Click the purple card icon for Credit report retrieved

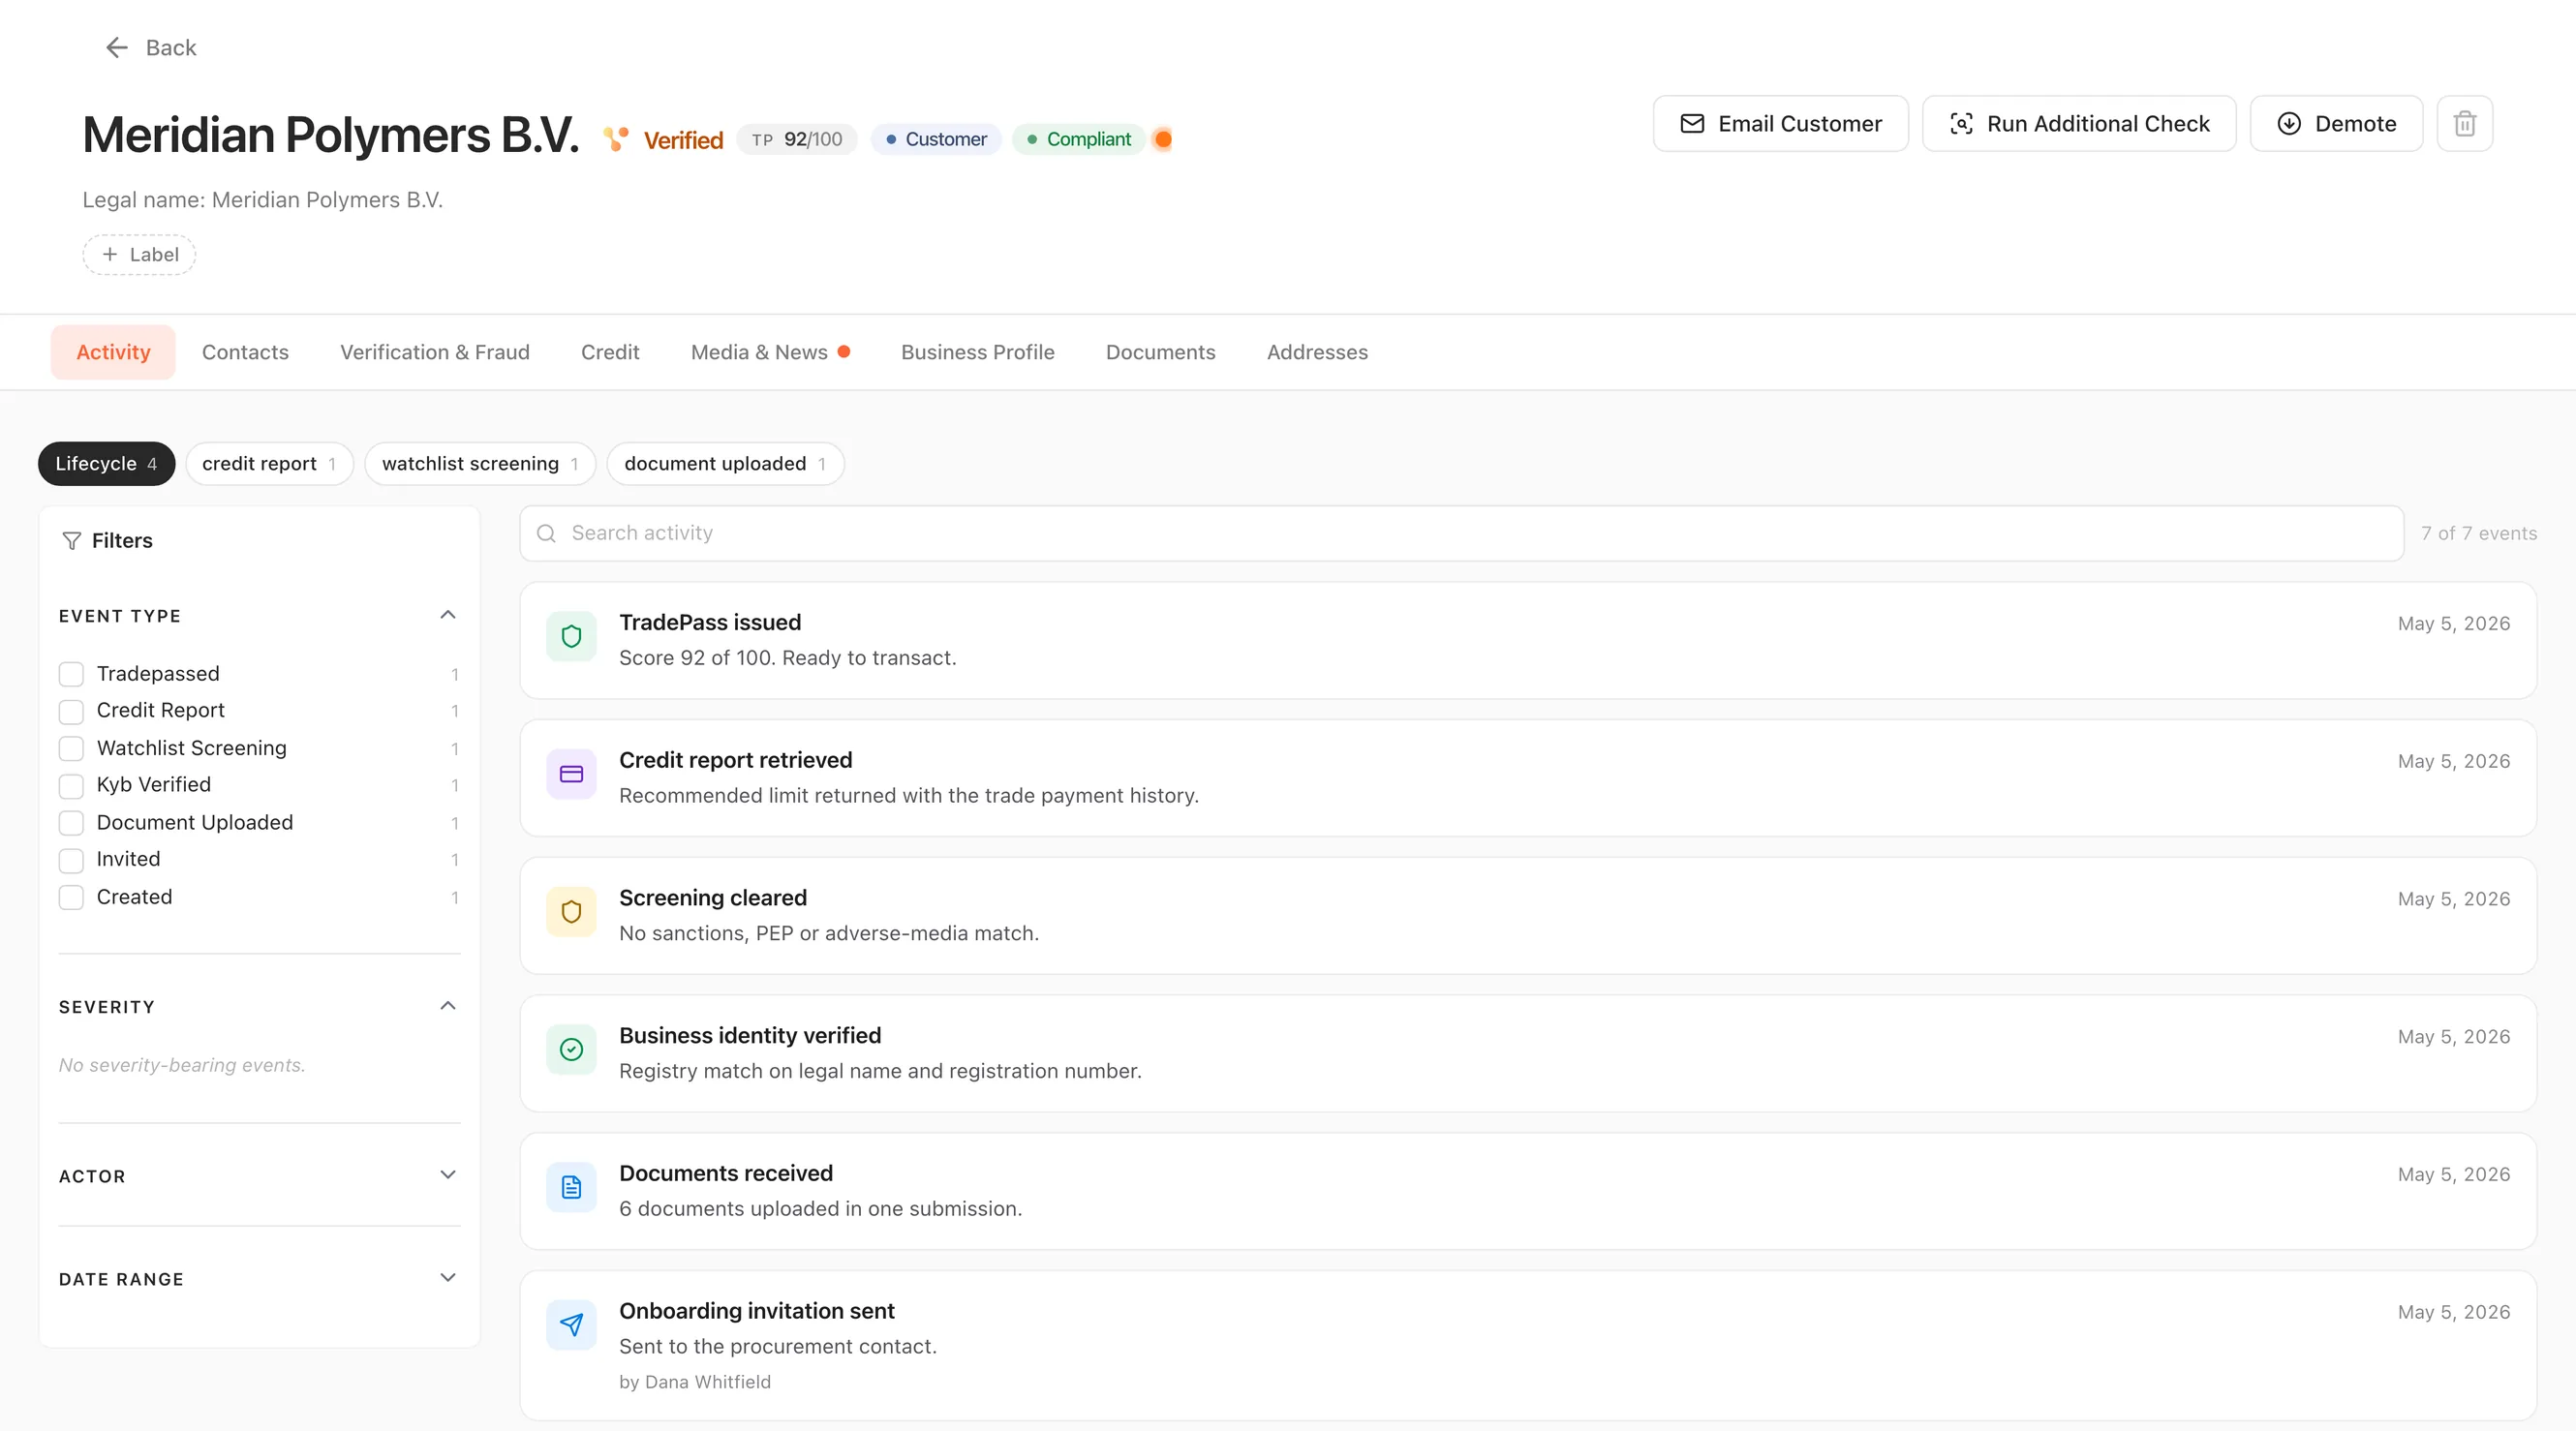click(x=571, y=774)
